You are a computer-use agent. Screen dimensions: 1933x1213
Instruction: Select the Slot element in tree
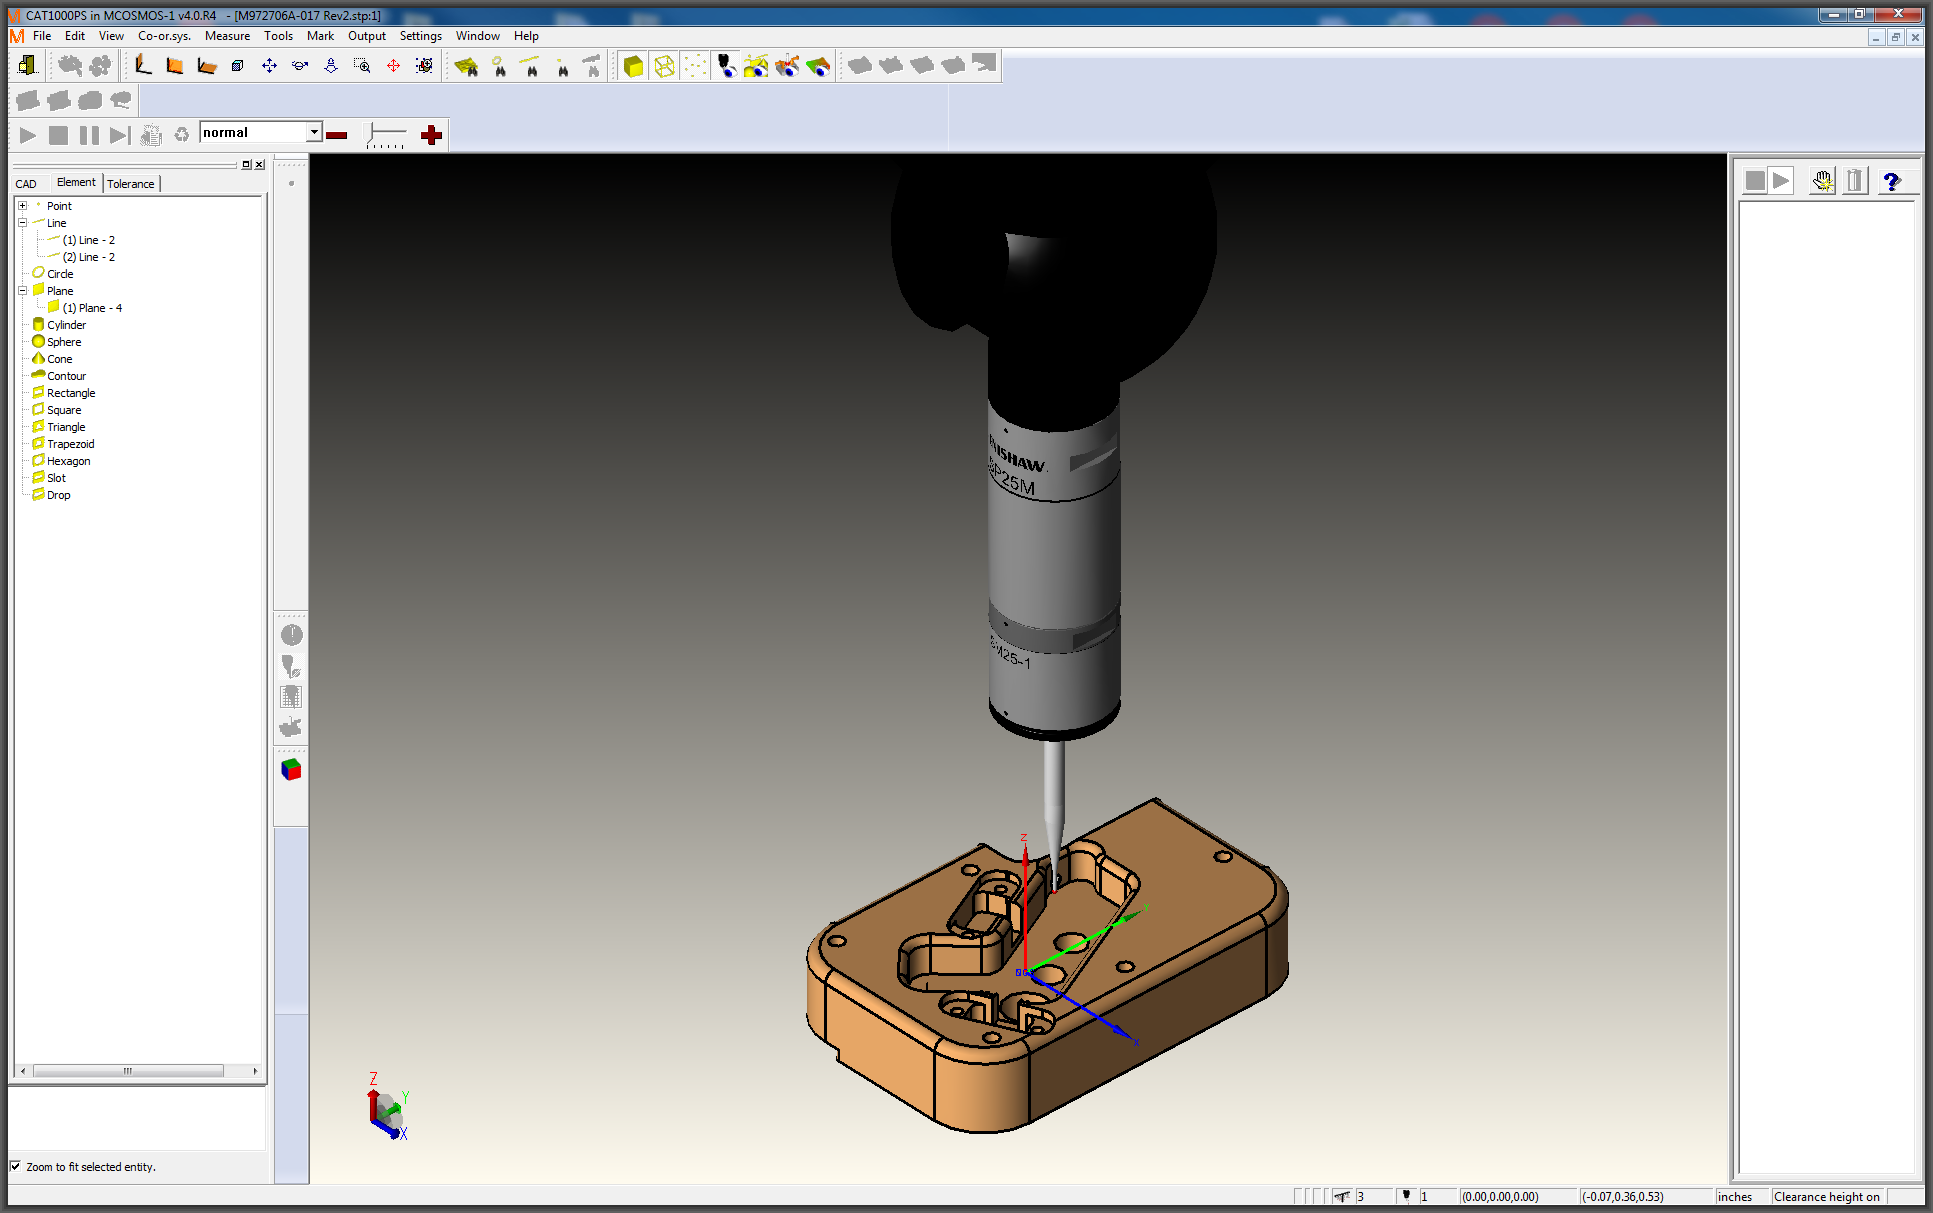click(x=56, y=478)
